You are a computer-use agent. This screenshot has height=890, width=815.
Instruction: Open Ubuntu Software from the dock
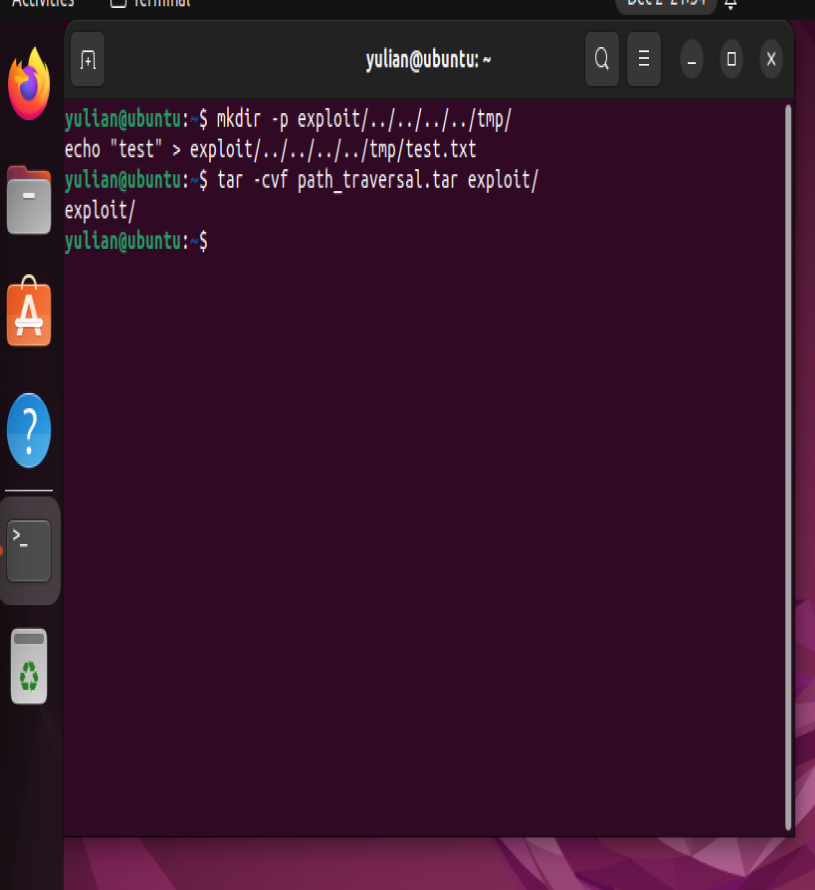pyautogui.click(x=29, y=313)
